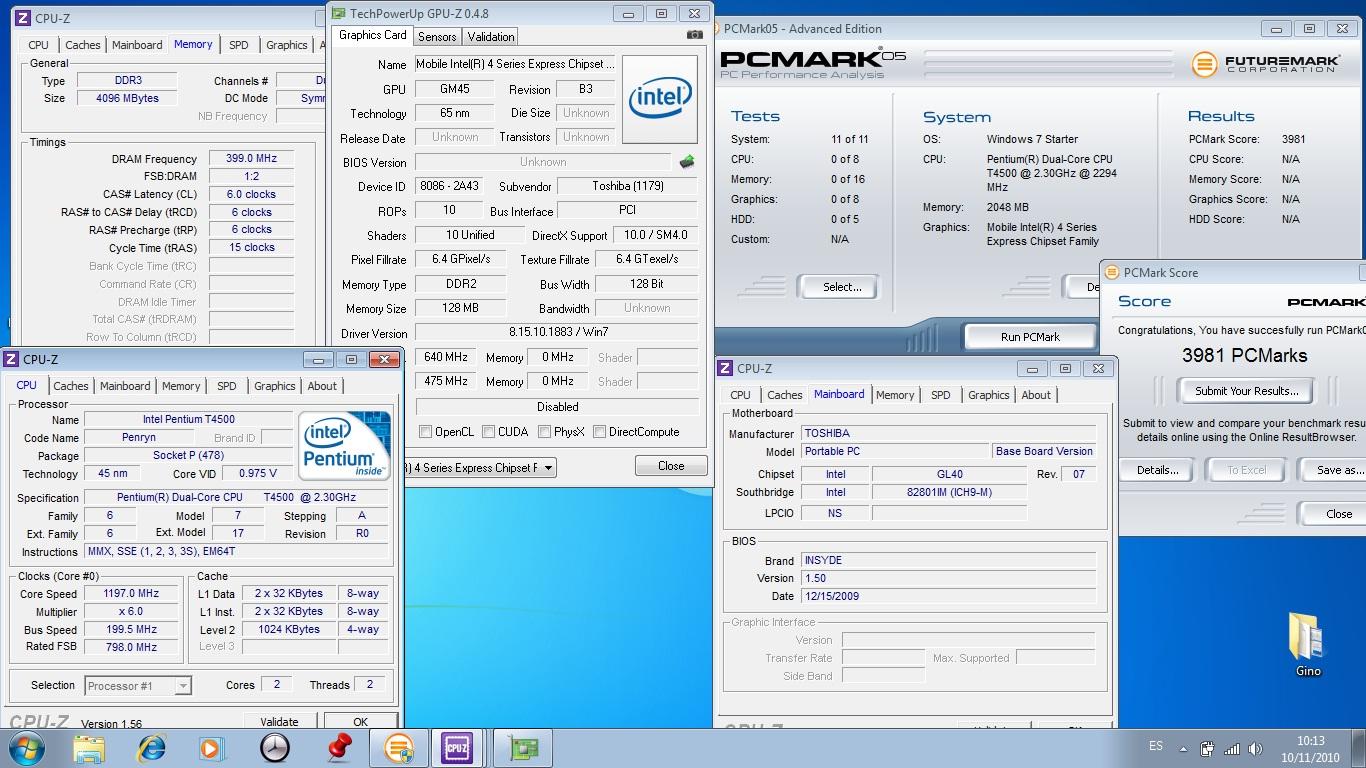The height and width of the screenshot is (768, 1366).
Task: Enable the DirectCompute checkbox
Action: [x=599, y=432]
